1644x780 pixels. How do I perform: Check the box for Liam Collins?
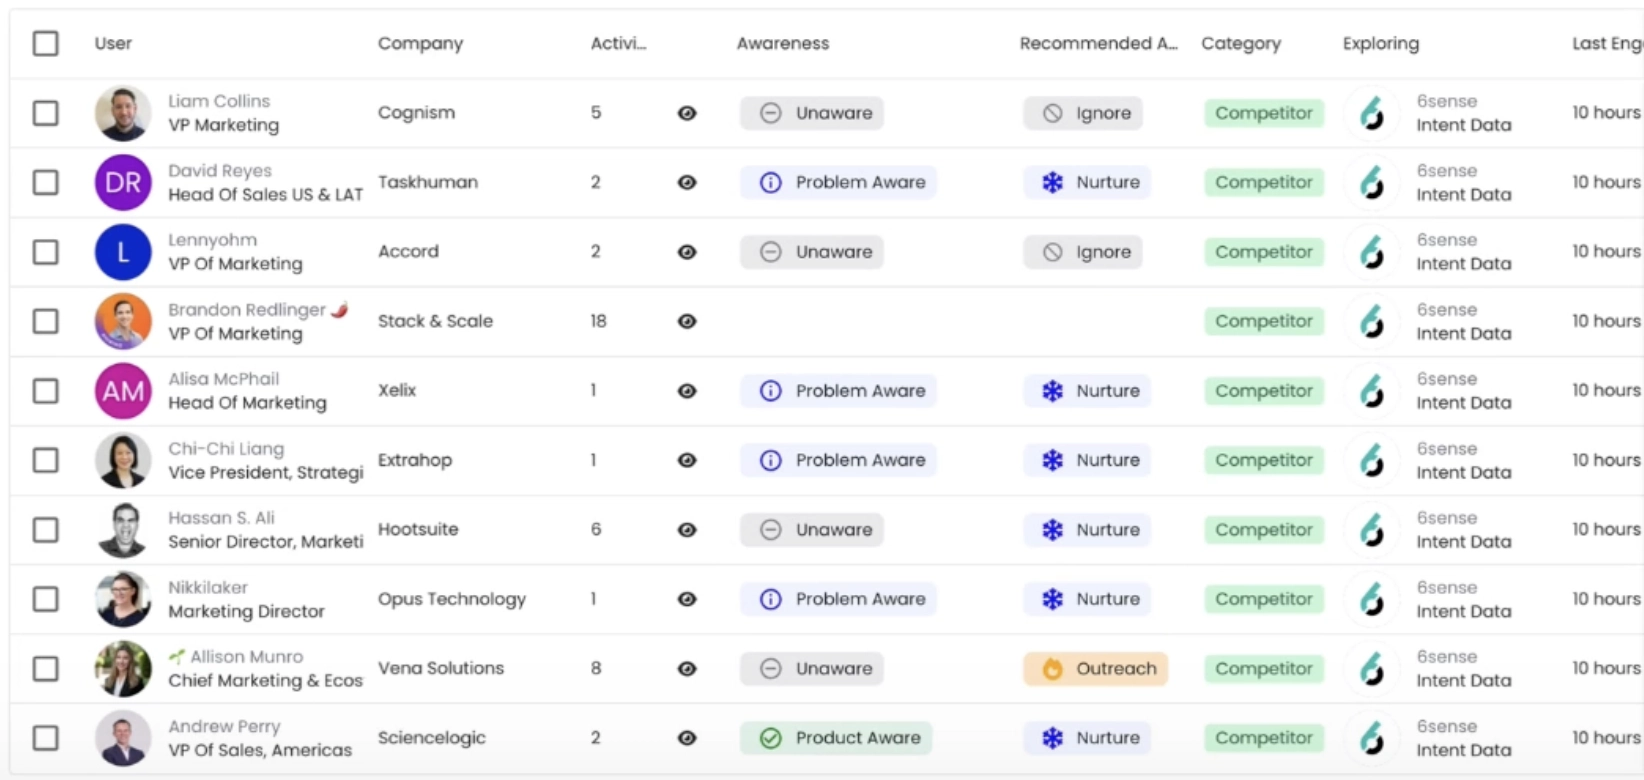[46, 113]
